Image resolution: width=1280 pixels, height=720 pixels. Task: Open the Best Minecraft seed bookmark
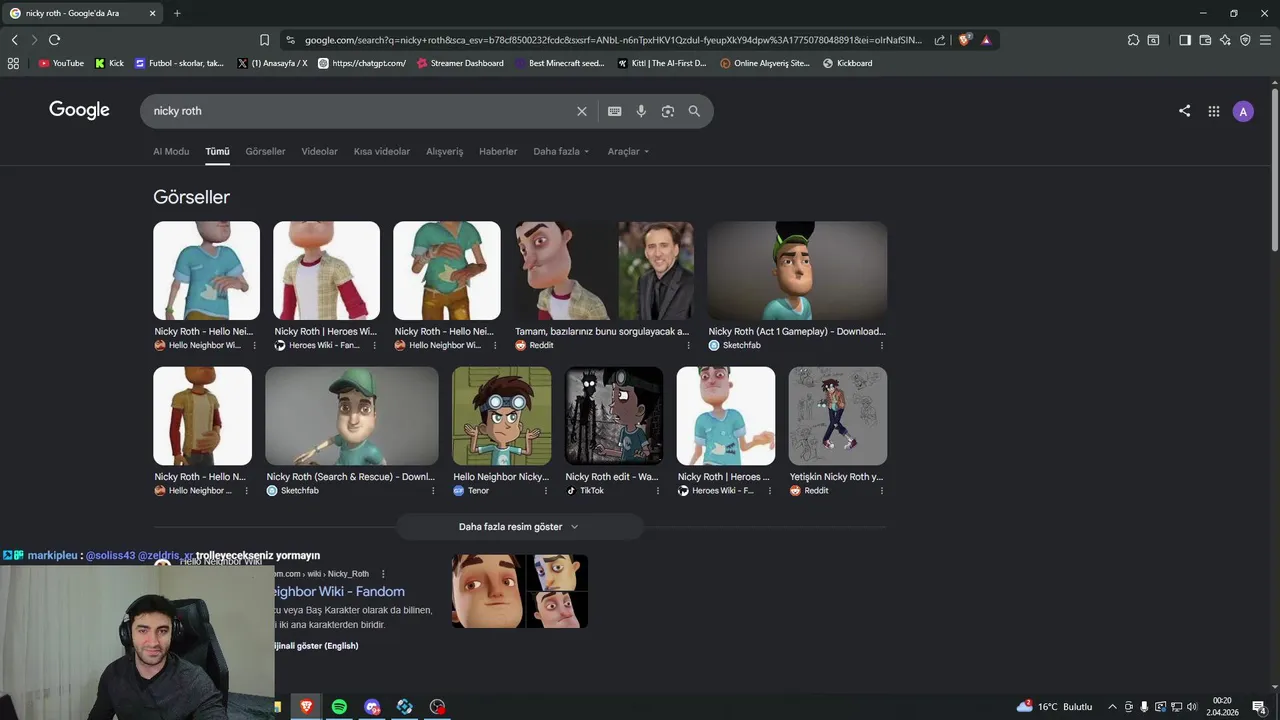coord(560,63)
